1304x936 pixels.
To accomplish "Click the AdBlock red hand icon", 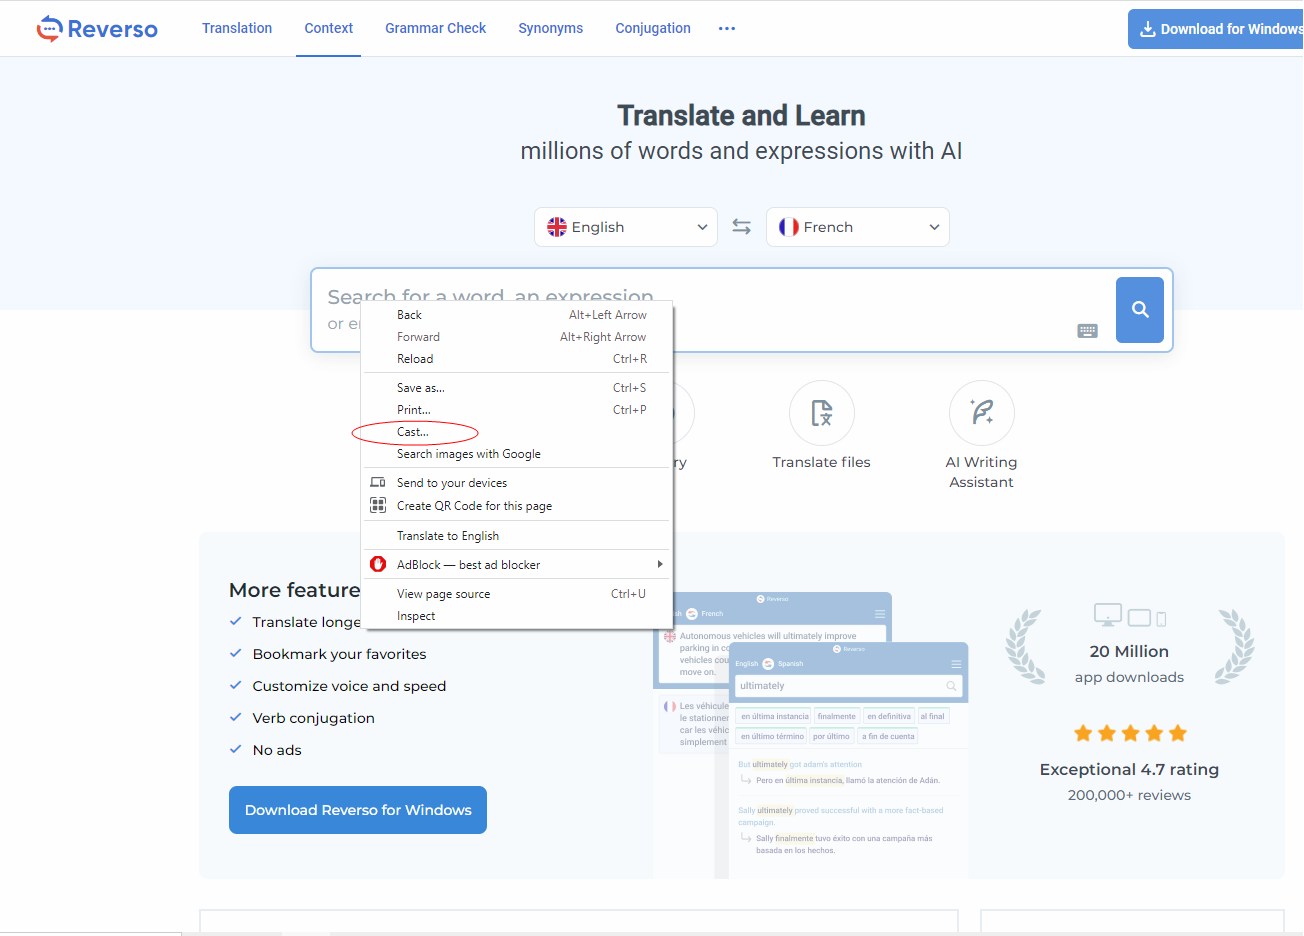I will pos(378,564).
